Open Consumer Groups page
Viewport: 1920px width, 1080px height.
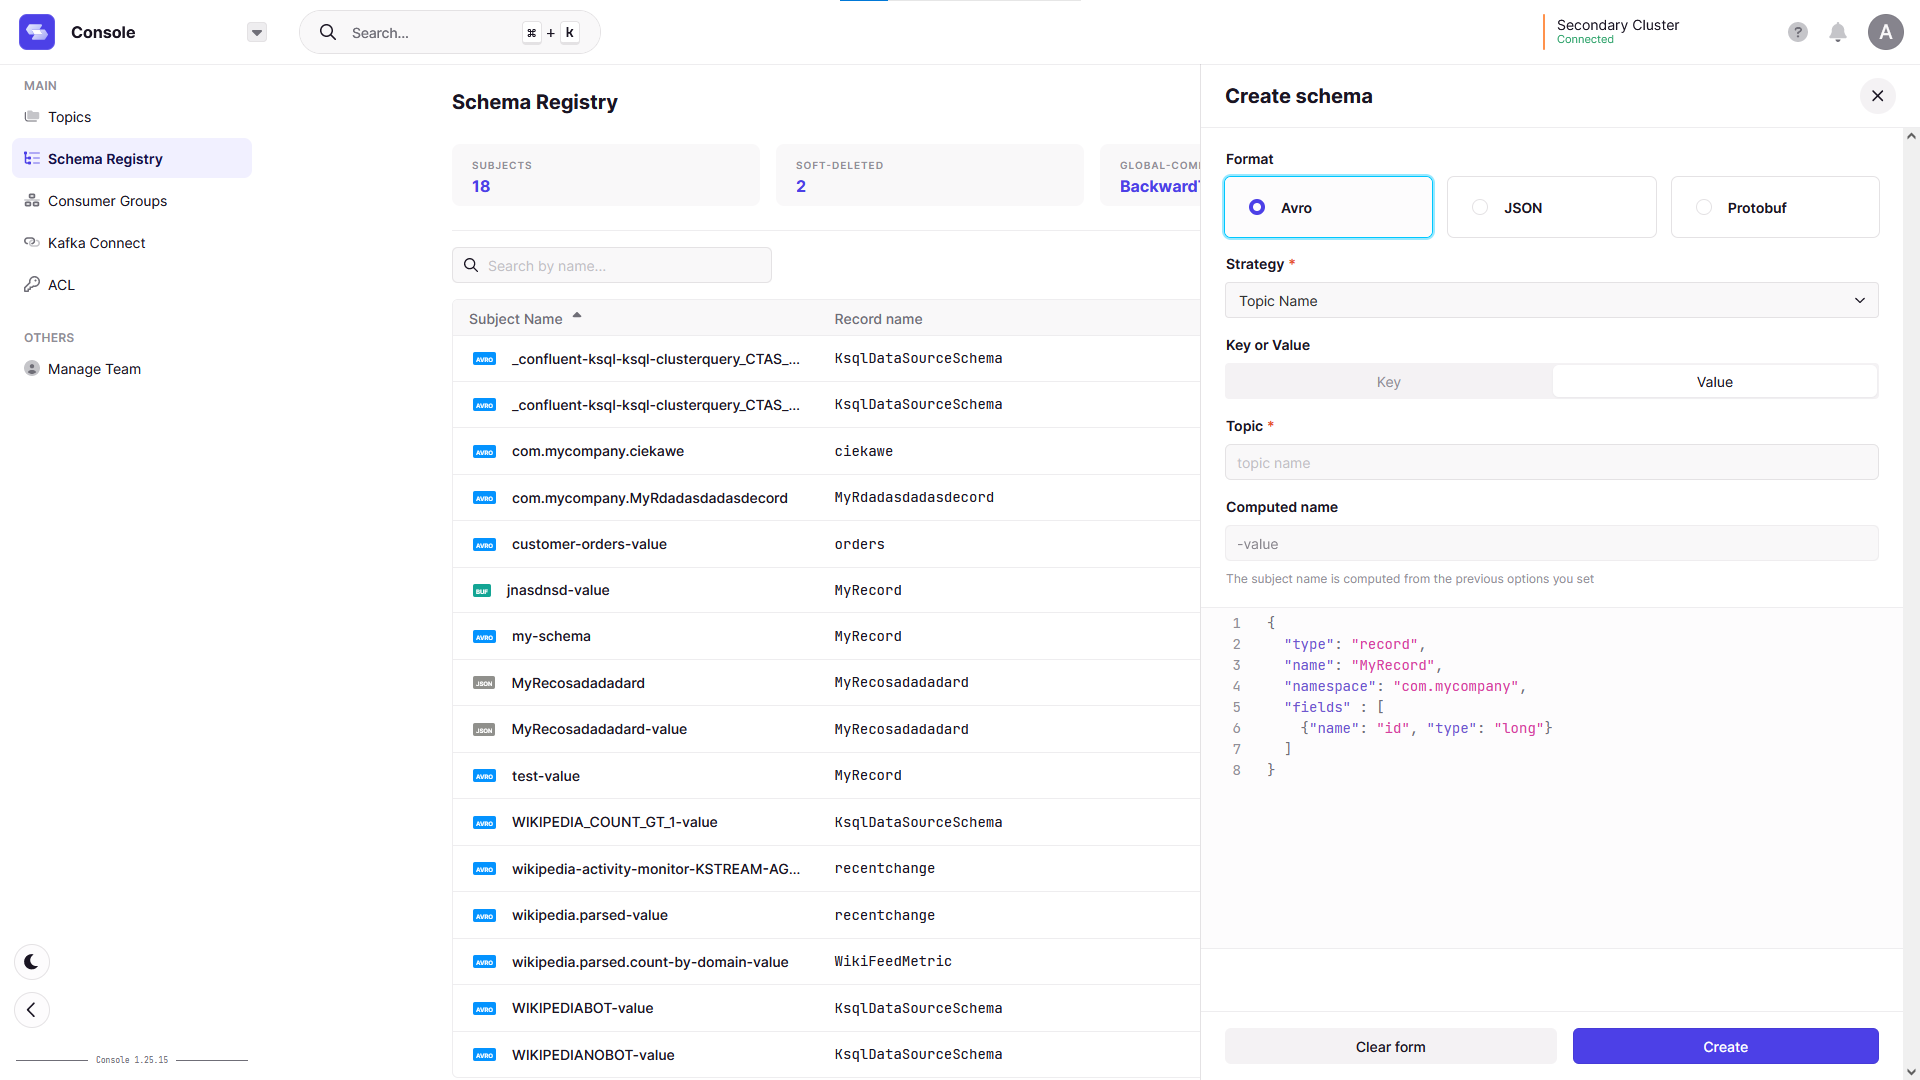[132, 201]
